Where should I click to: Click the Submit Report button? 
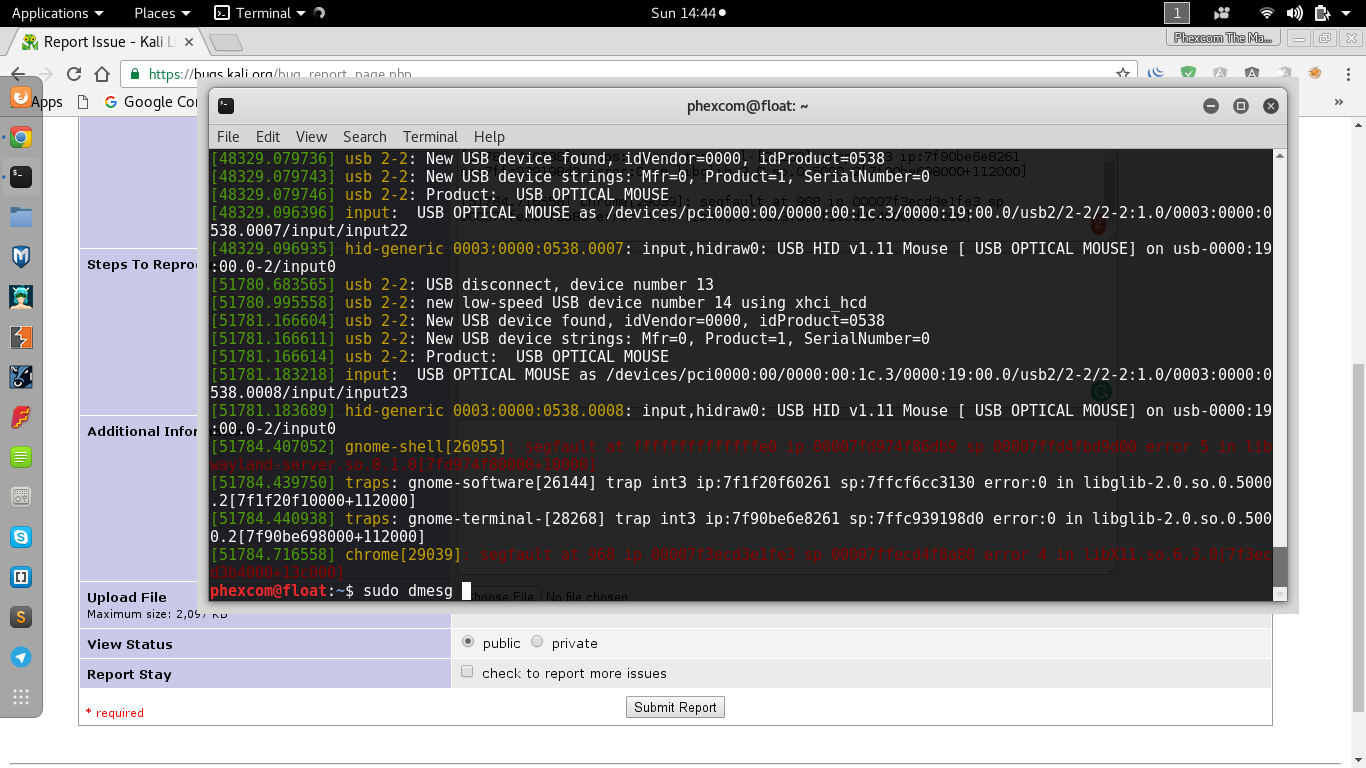point(675,707)
